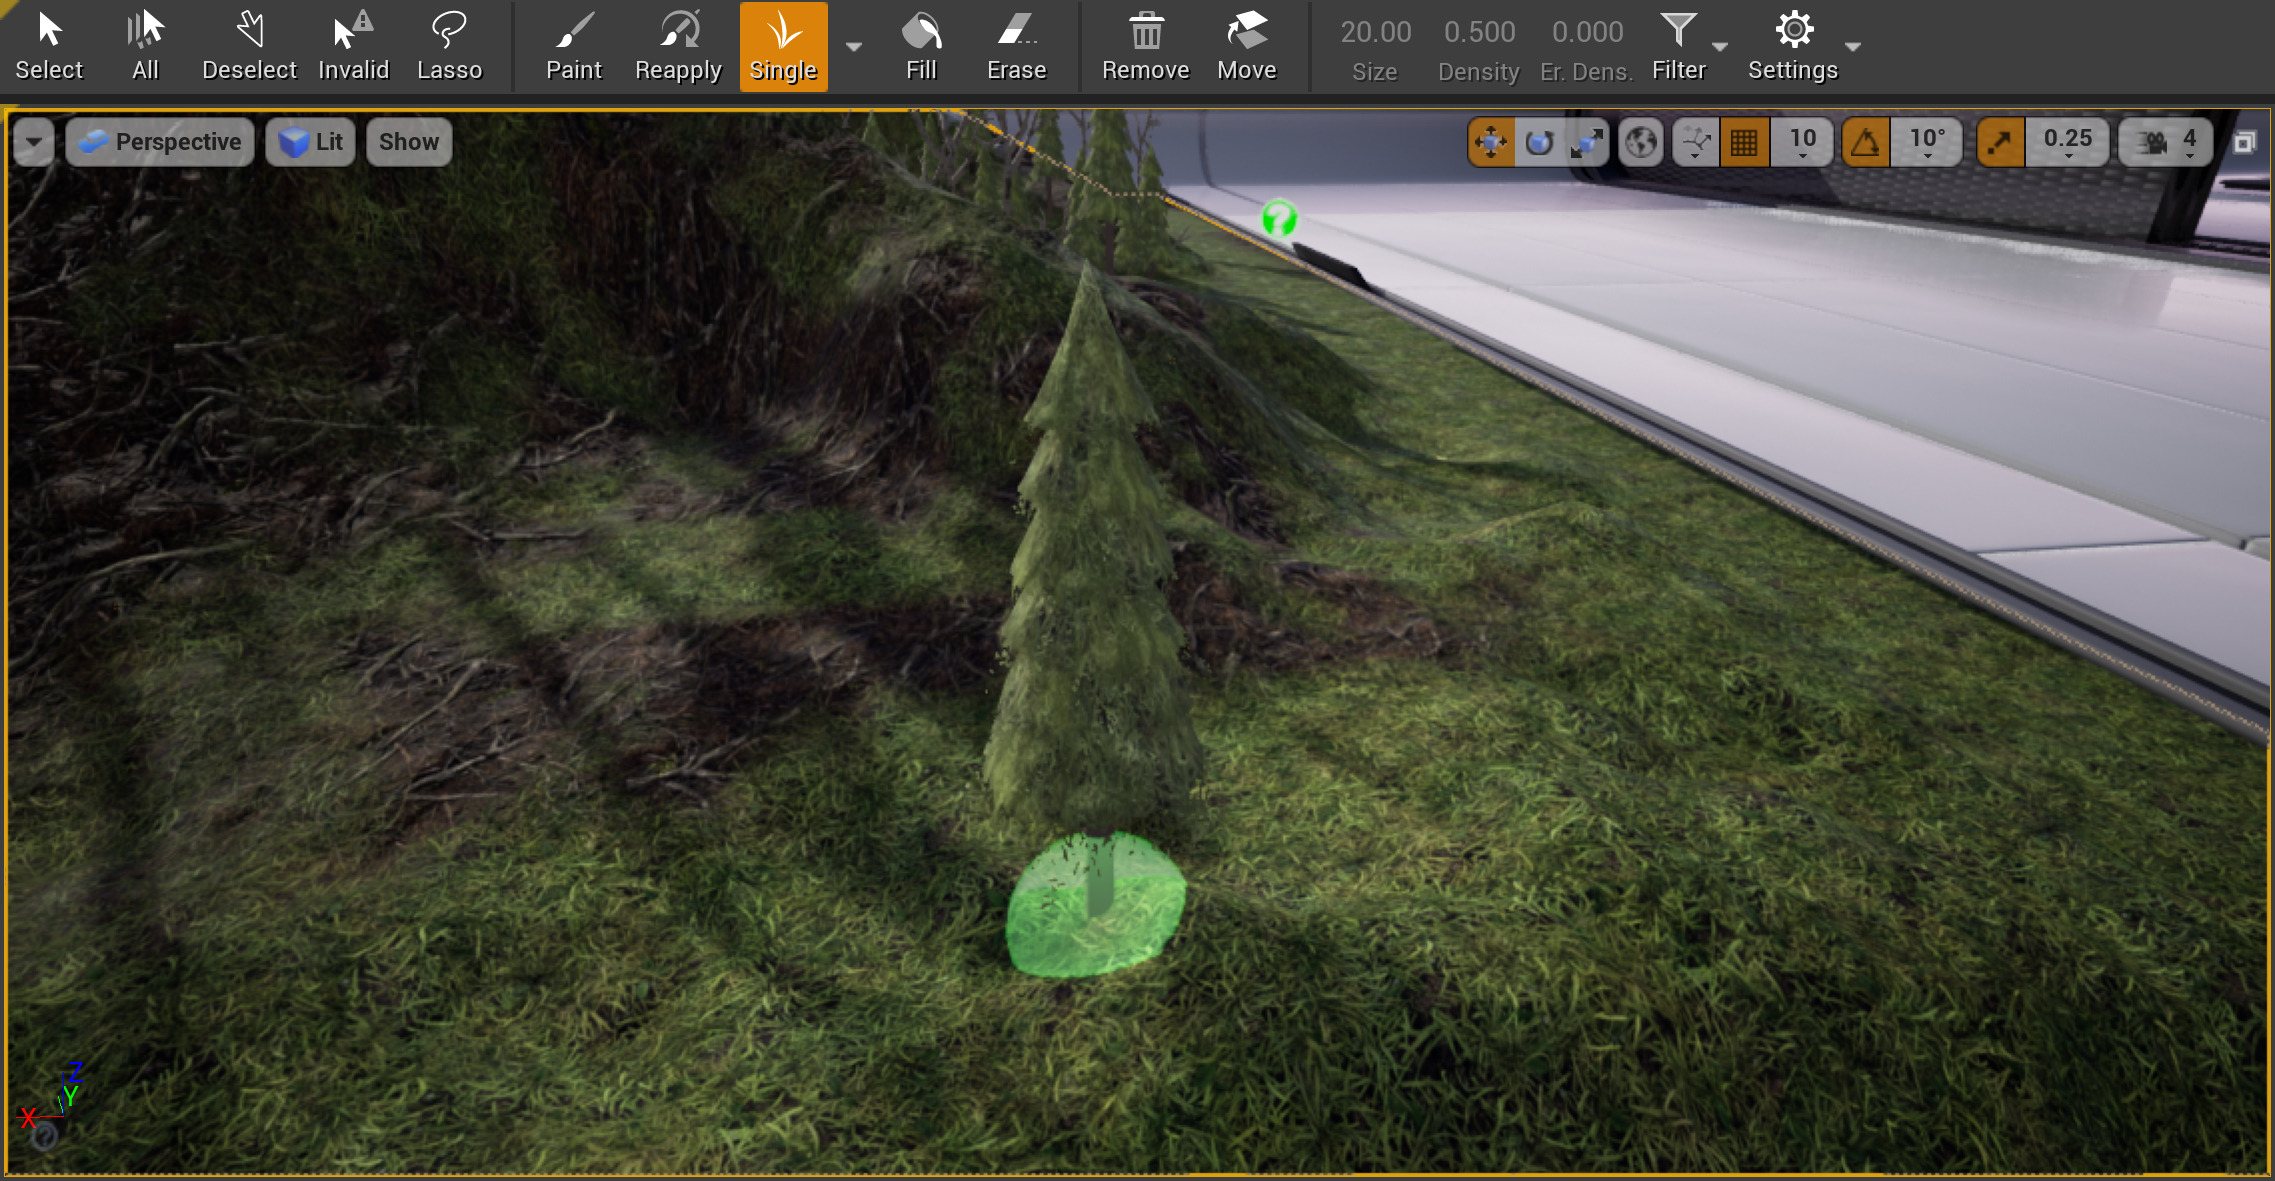The height and width of the screenshot is (1181, 2275).
Task: Pick the Move foliage tool
Action: pyautogui.click(x=1246, y=46)
